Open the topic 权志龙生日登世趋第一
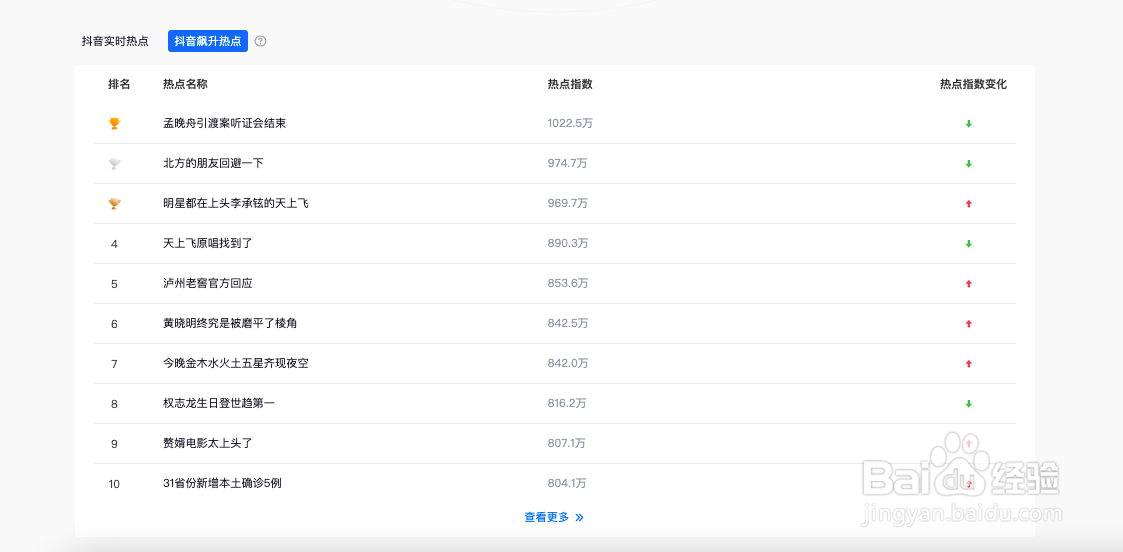1123x552 pixels. 219,404
